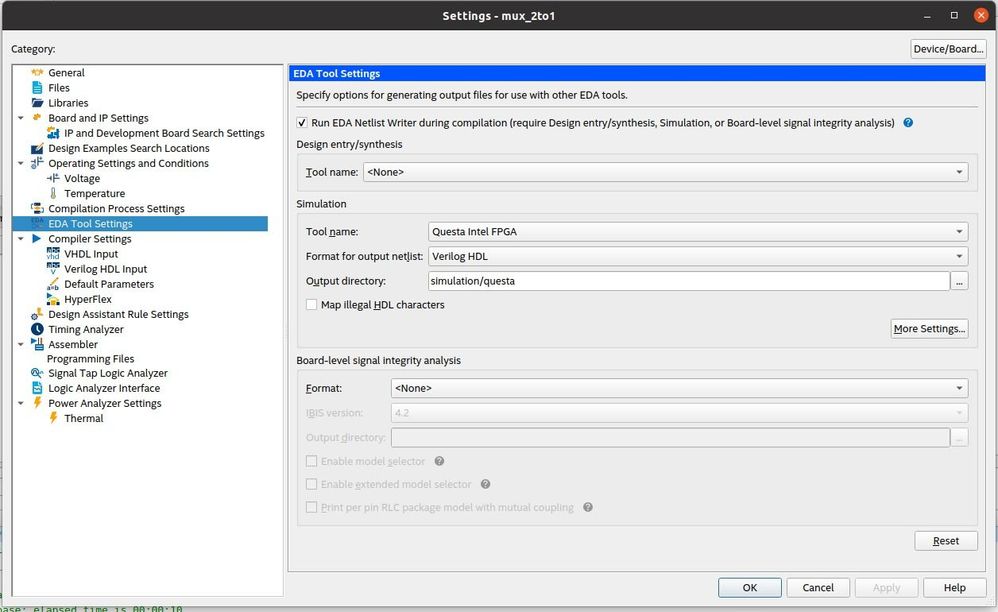Select Compilation Process Settings category
Image resolution: width=998 pixels, height=612 pixels.
pos(116,209)
